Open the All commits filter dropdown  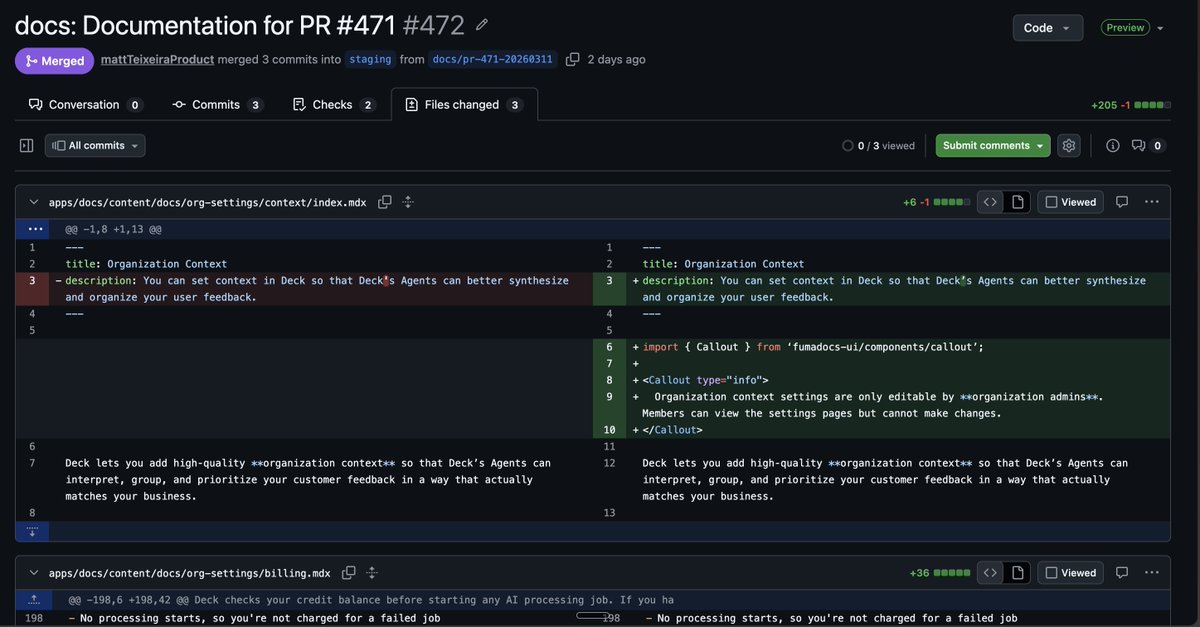pyautogui.click(x=95, y=146)
